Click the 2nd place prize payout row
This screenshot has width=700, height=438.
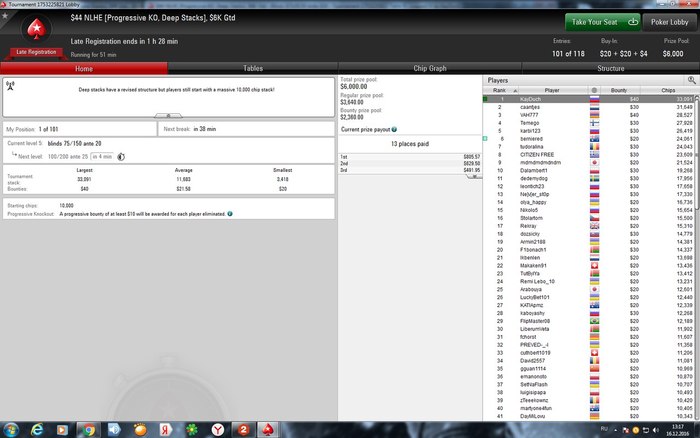(410, 163)
